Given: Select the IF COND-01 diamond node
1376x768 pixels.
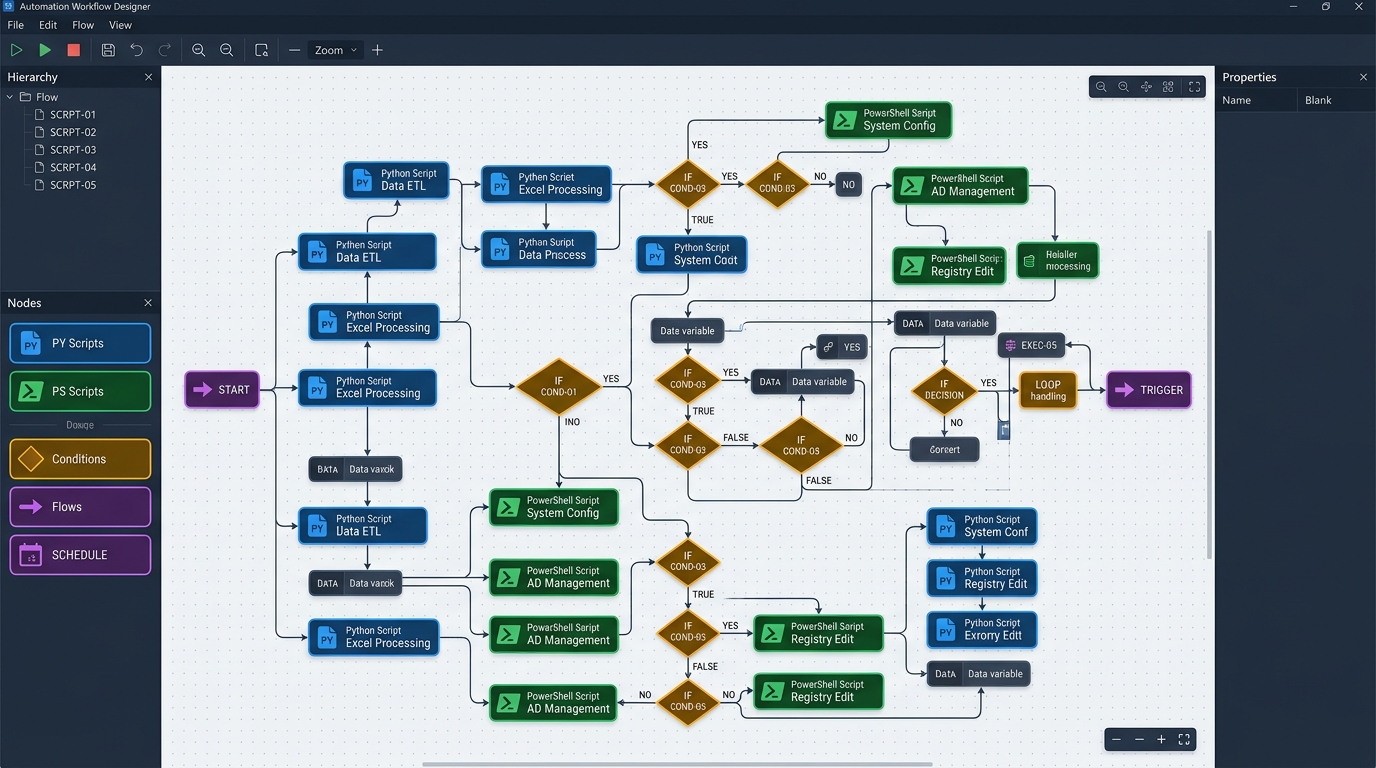Looking at the screenshot, I should point(559,387).
